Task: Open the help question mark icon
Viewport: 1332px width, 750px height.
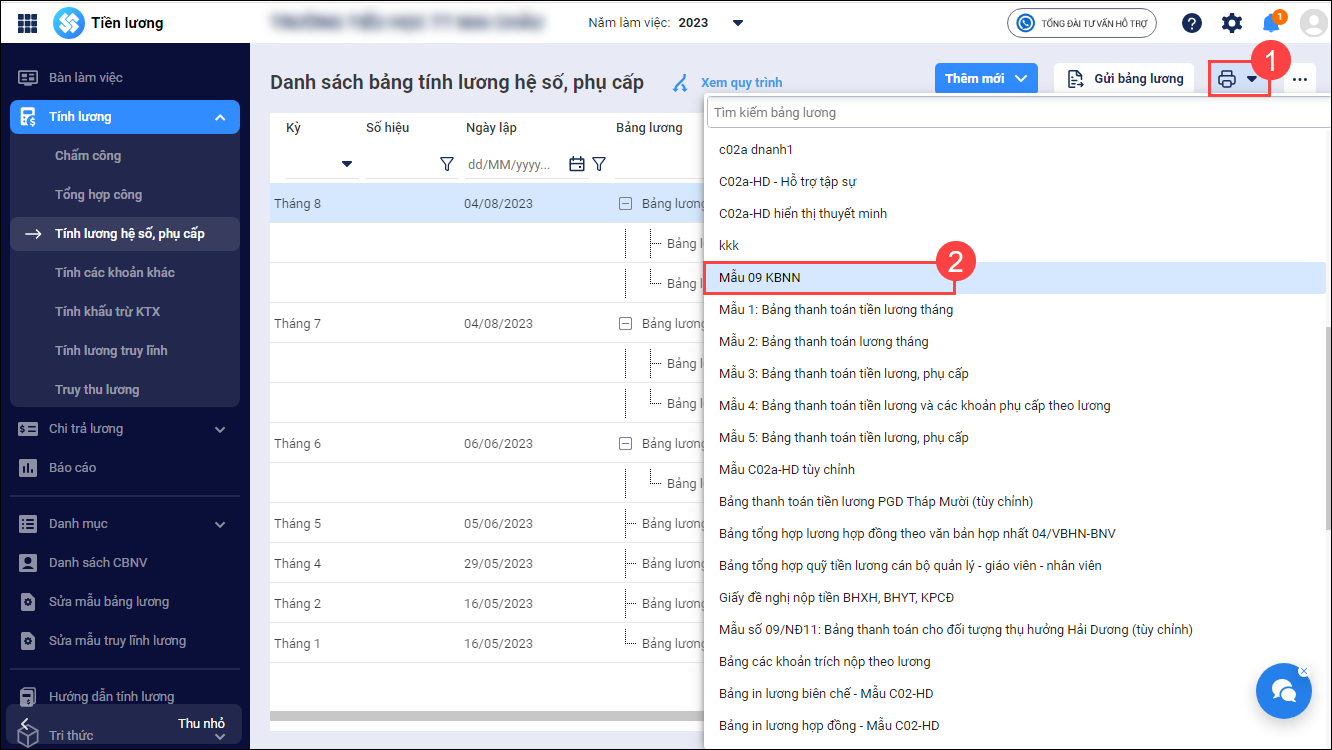Action: pyautogui.click(x=1191, y=23)
